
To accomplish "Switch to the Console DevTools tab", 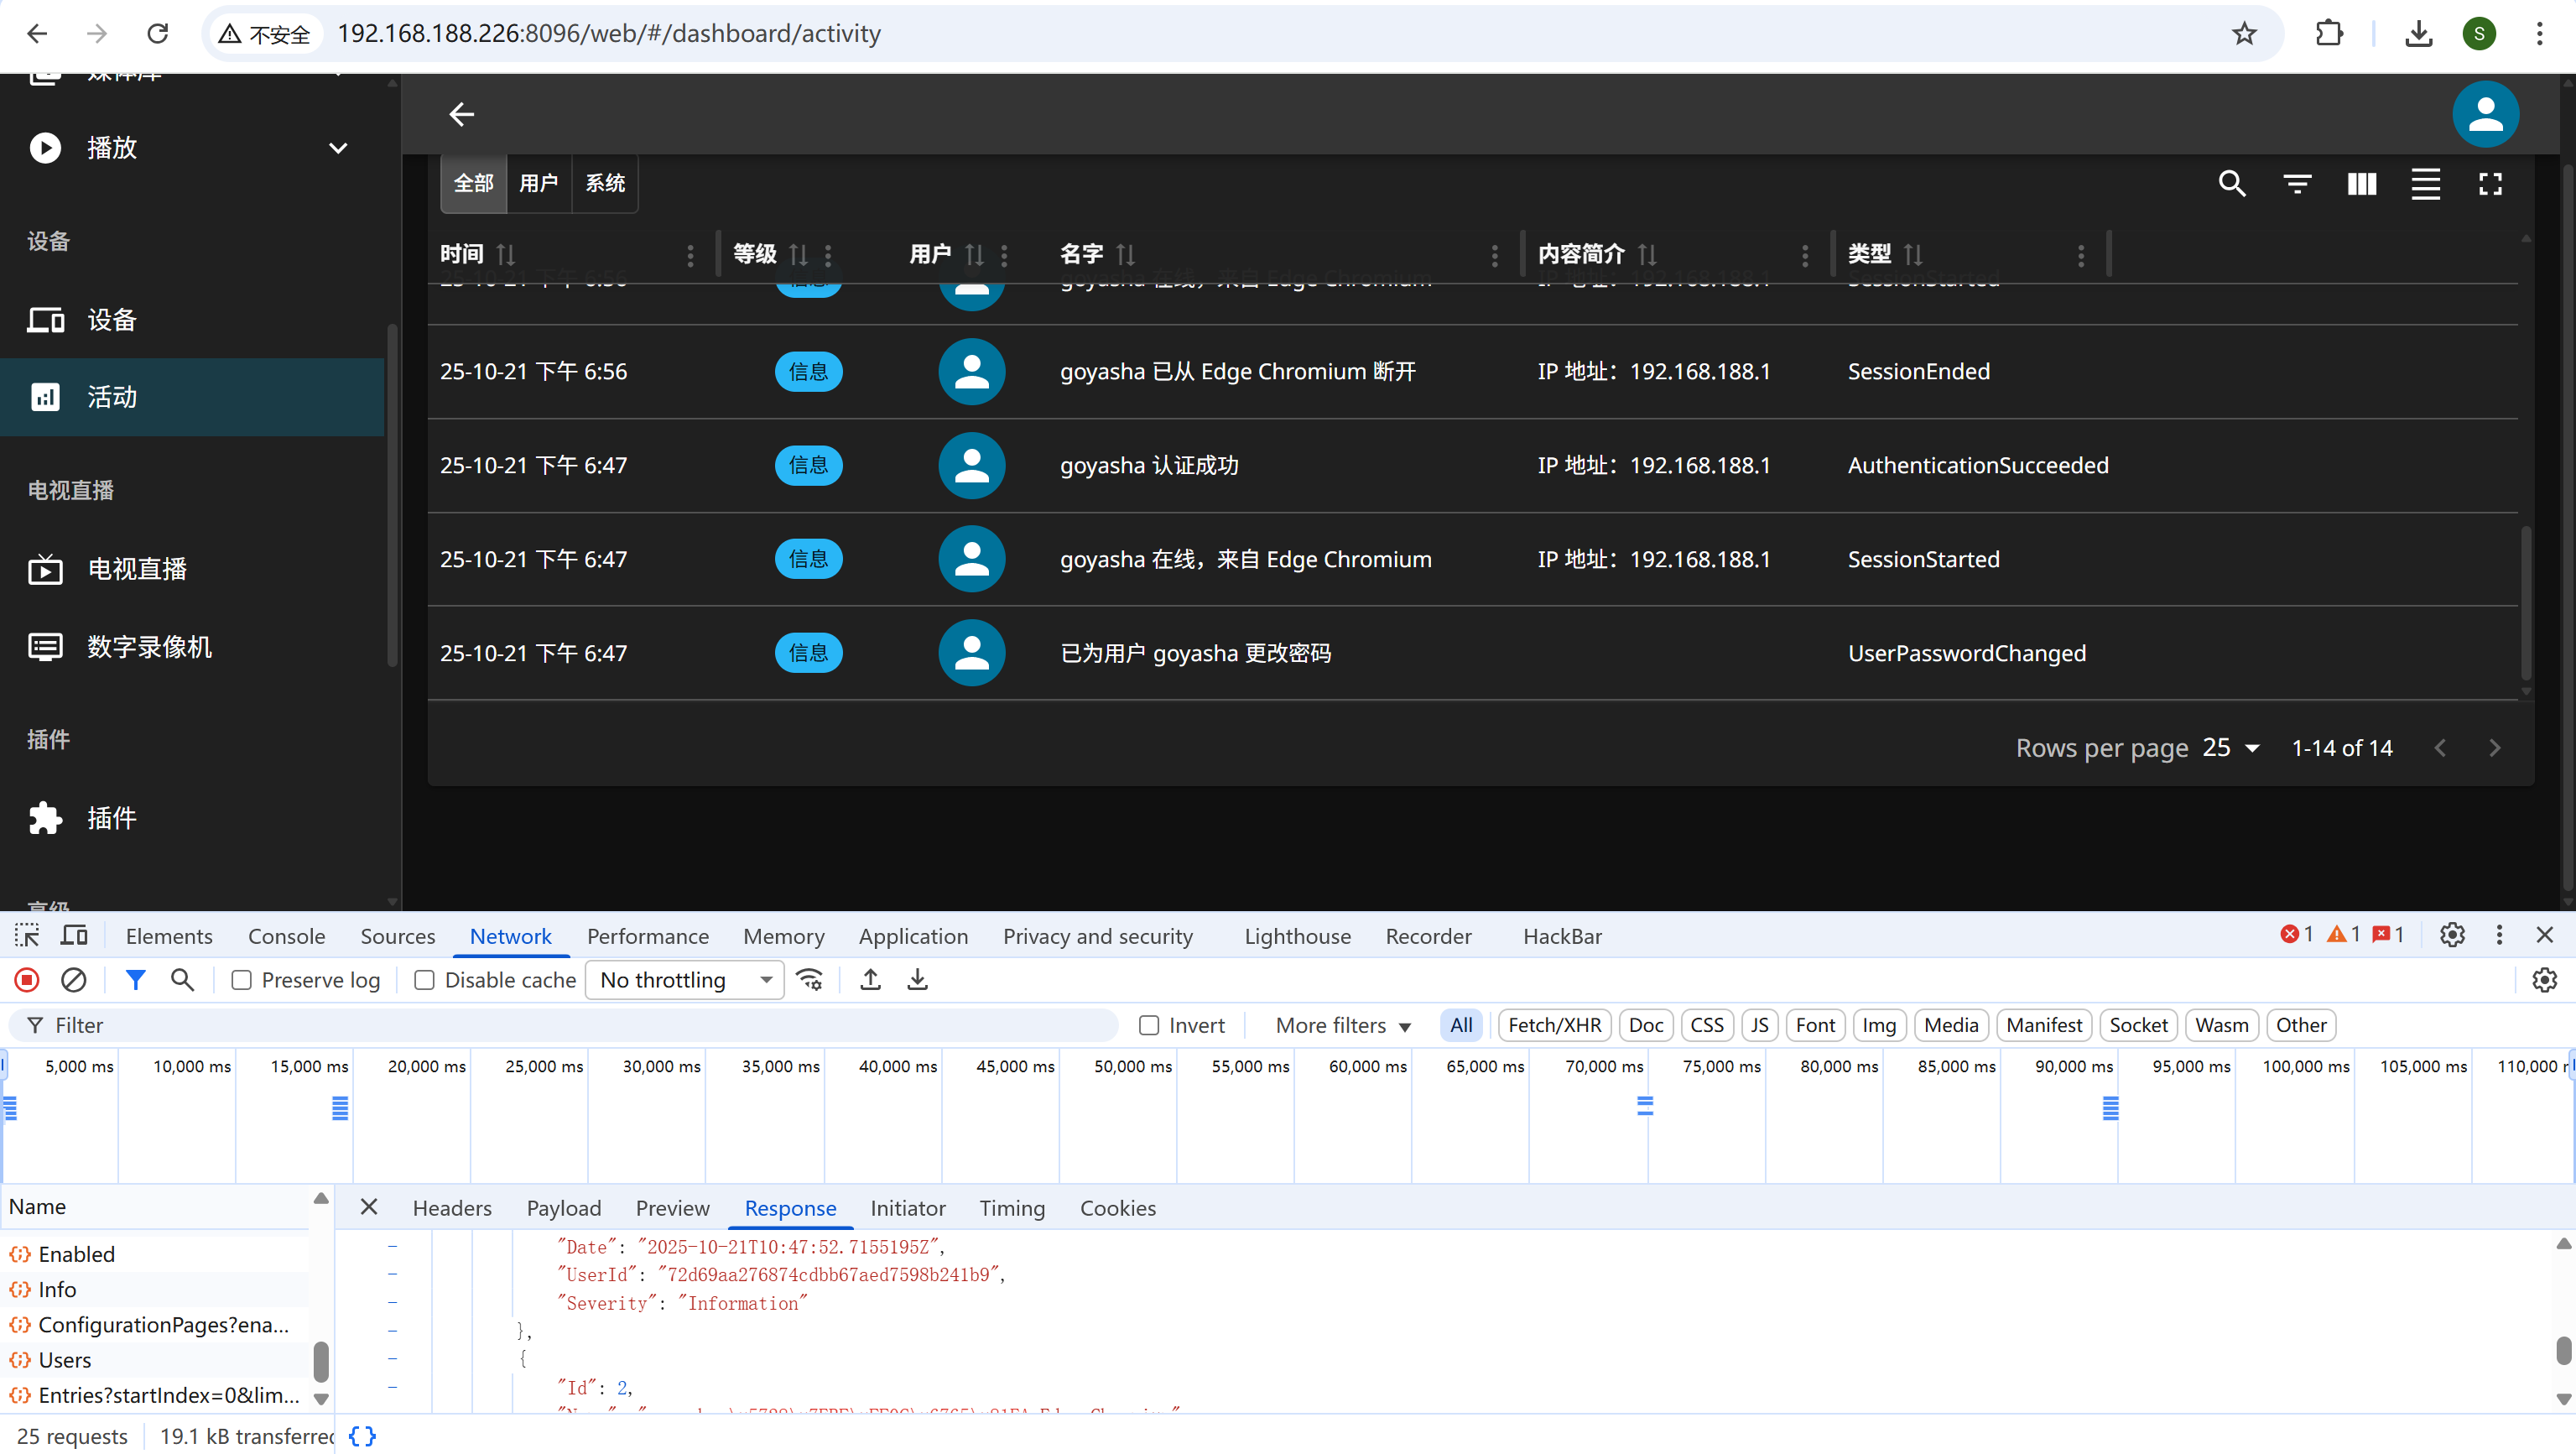I will (x=286, y=936).
